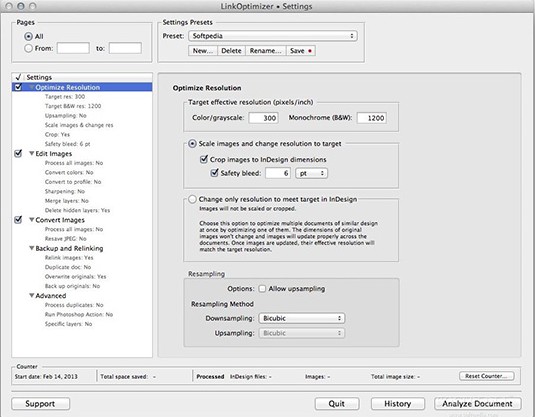Select the Edit Images settings row
This screenshot has height=417, width=535.
point(82,154)
